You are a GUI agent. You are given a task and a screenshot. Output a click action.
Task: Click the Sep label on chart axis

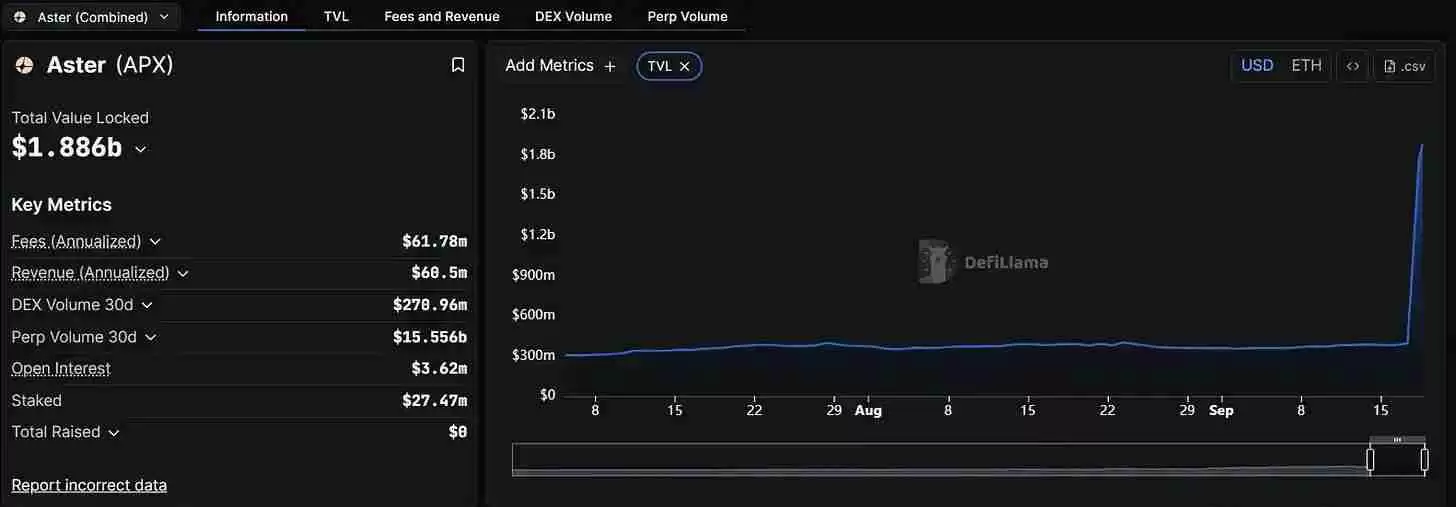[x=1221, y=411]
